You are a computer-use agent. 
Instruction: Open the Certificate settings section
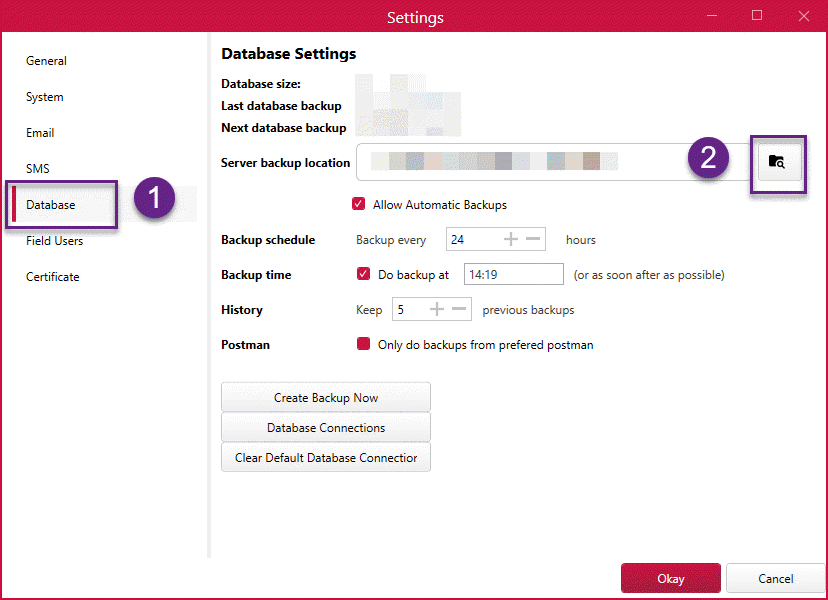pos(53,277)
